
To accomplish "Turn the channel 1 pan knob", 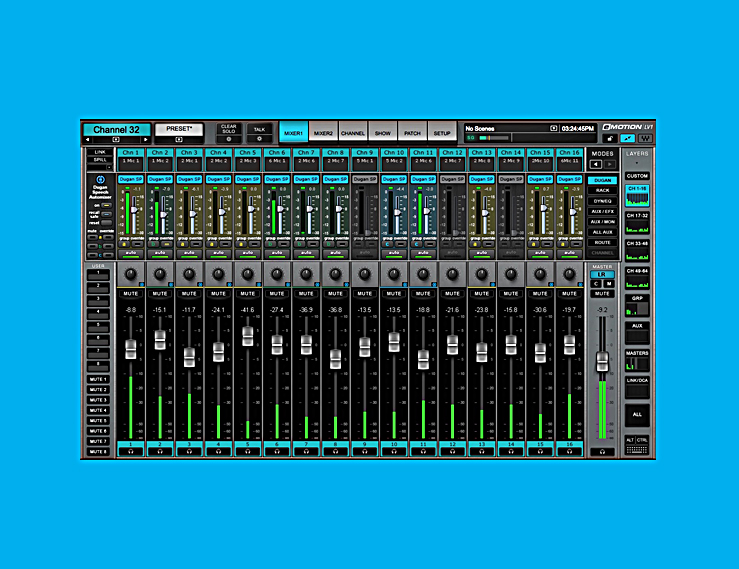I will tap(131, 273).
